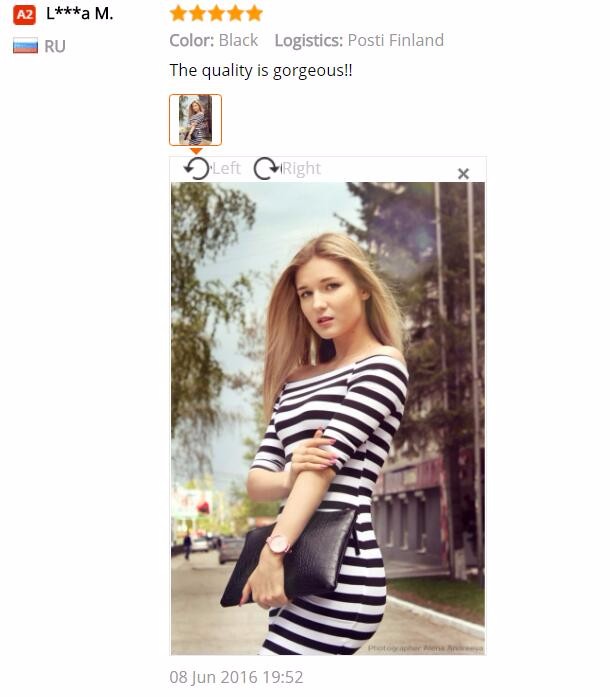Click the review text about quality
This screenshot has height=697, width=610.
tap(261, 71)
